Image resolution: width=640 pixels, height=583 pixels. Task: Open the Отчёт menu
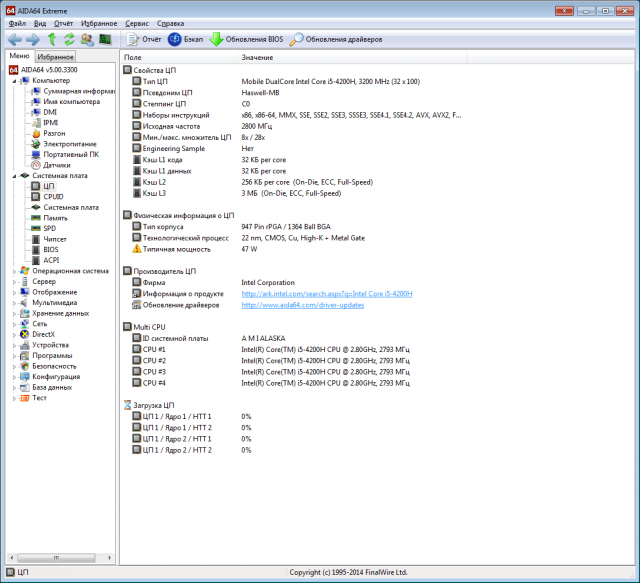pos(63,24)
